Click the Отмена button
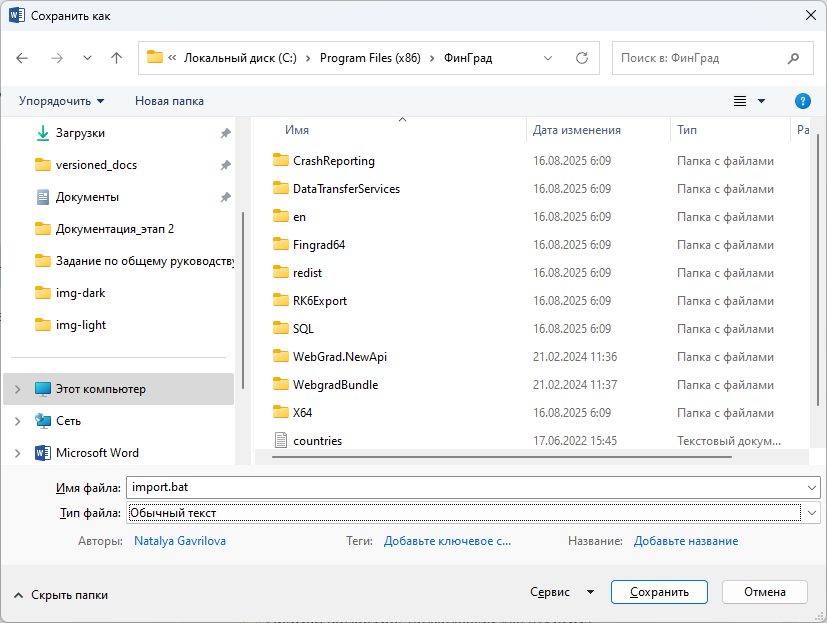The height and width of the screenshot is (623, 827). [764, 592]
